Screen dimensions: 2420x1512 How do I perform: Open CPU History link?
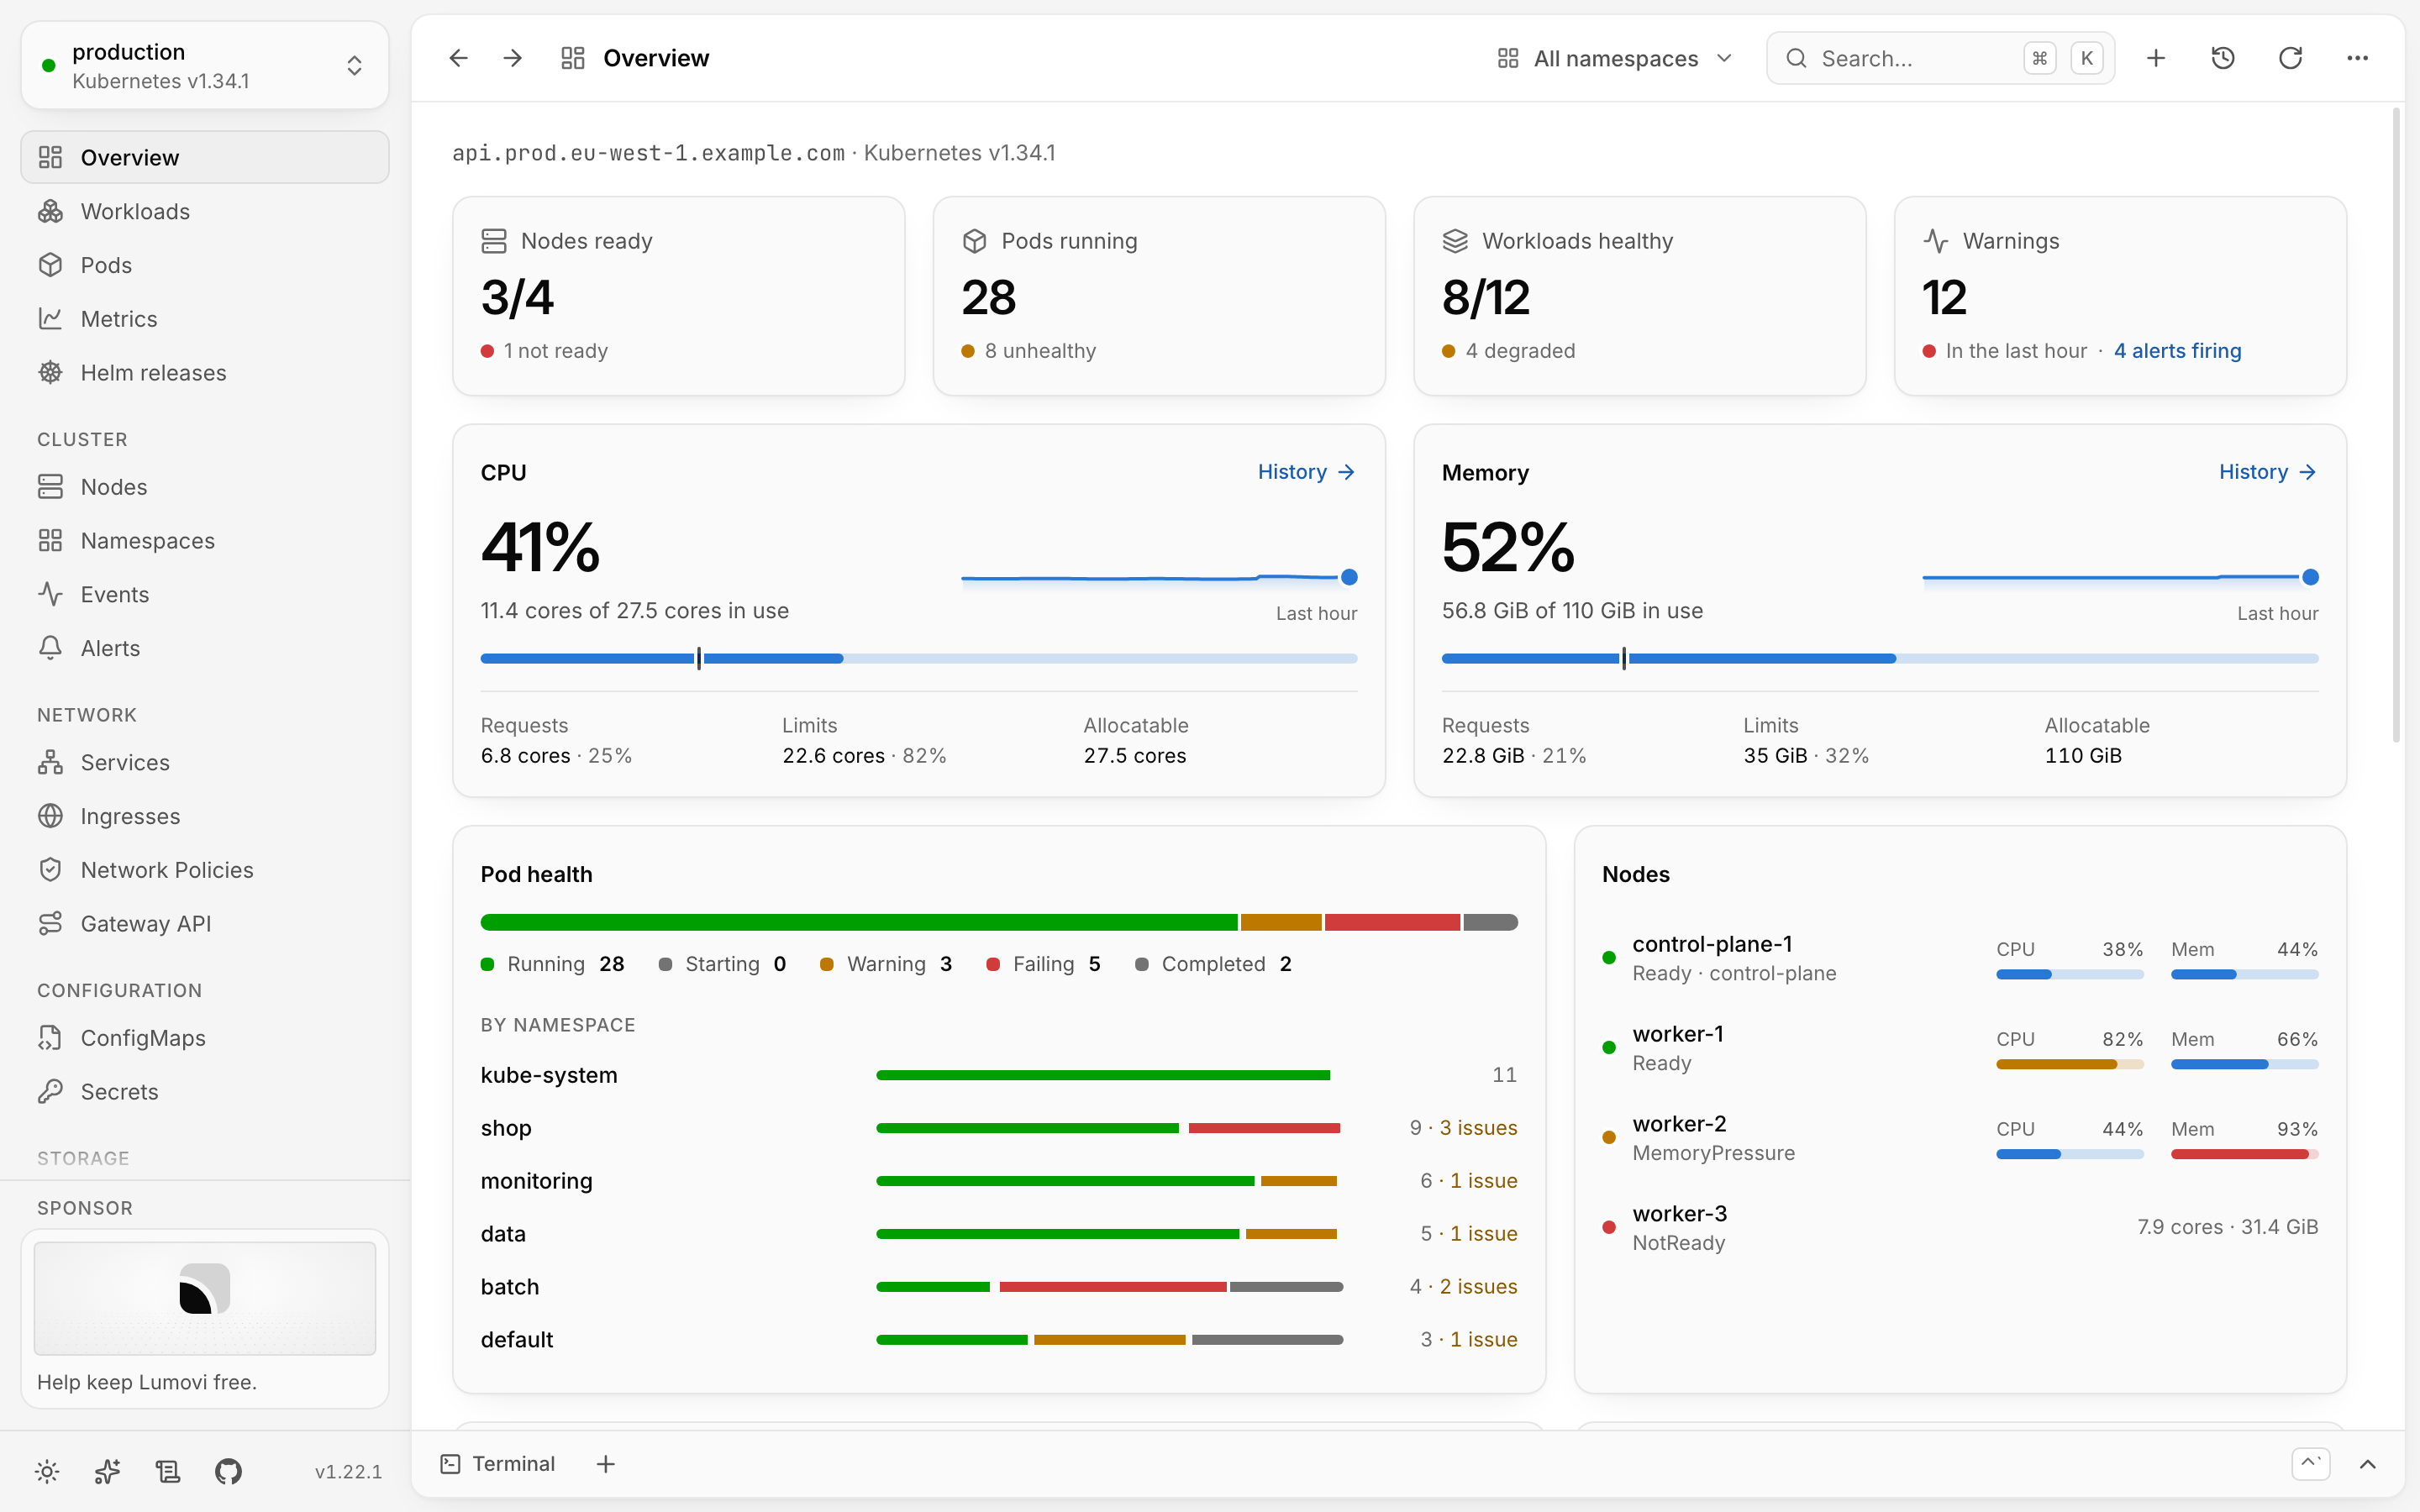[x=1306, y=472]
